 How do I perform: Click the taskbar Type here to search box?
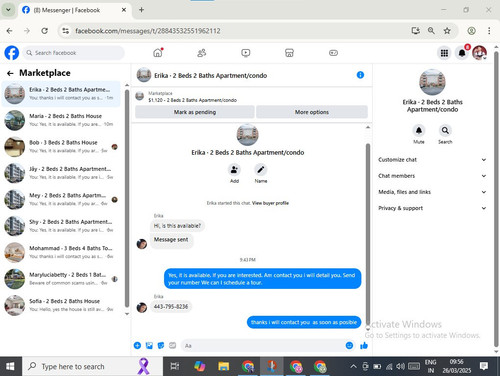[92, 366]
